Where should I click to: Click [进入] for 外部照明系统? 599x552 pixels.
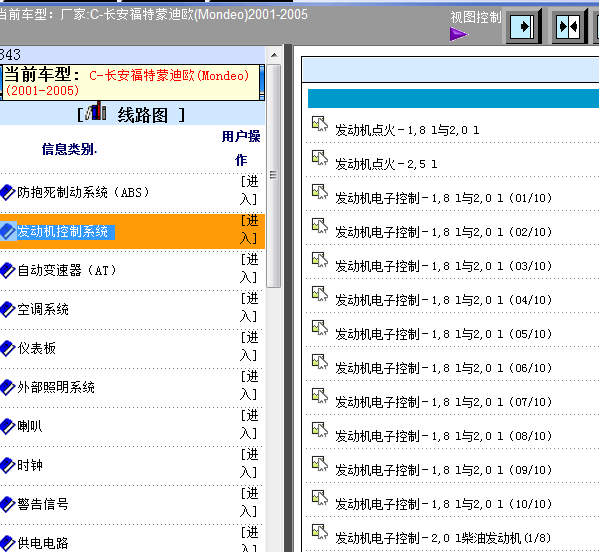click(249, 385)
